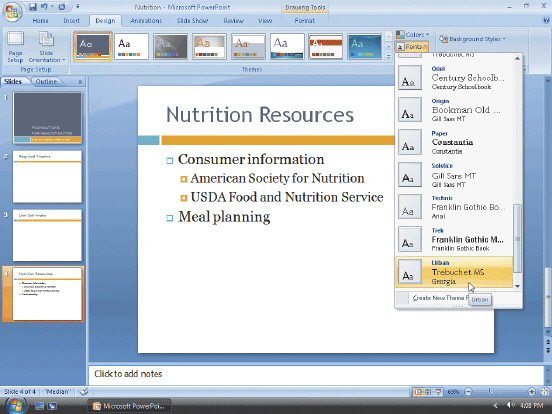Click the taskbar volume speaker icon
Image resolution: width=552 pixels, height=414 pixels.
pyautogui.click(x=511, y=406)
